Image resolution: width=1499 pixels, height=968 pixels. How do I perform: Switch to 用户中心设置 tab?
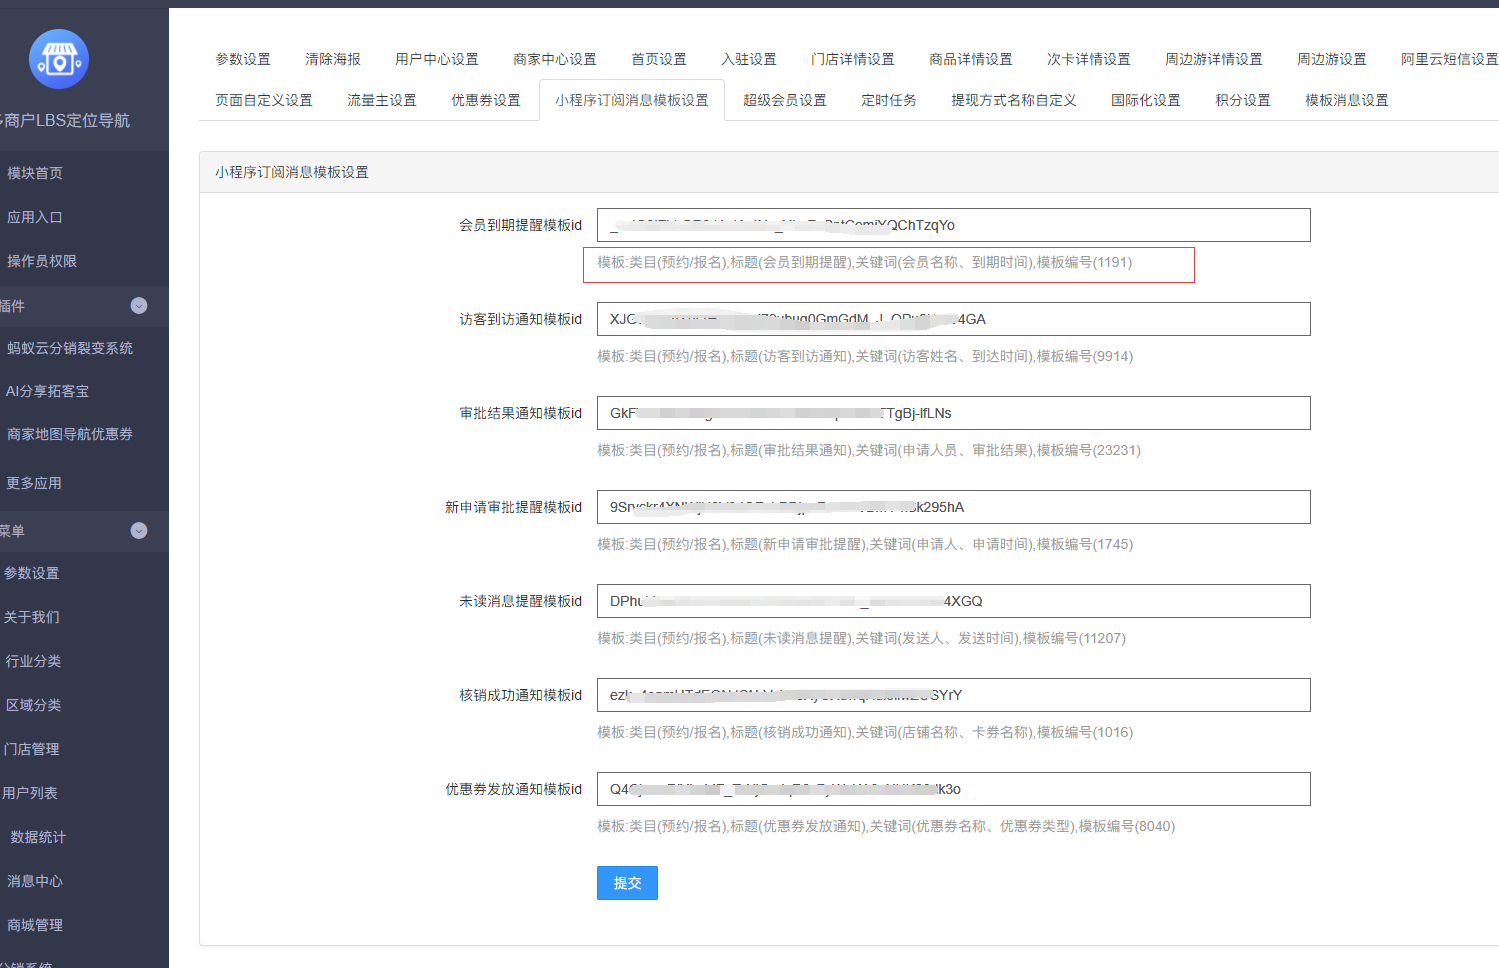click(437, 59)
